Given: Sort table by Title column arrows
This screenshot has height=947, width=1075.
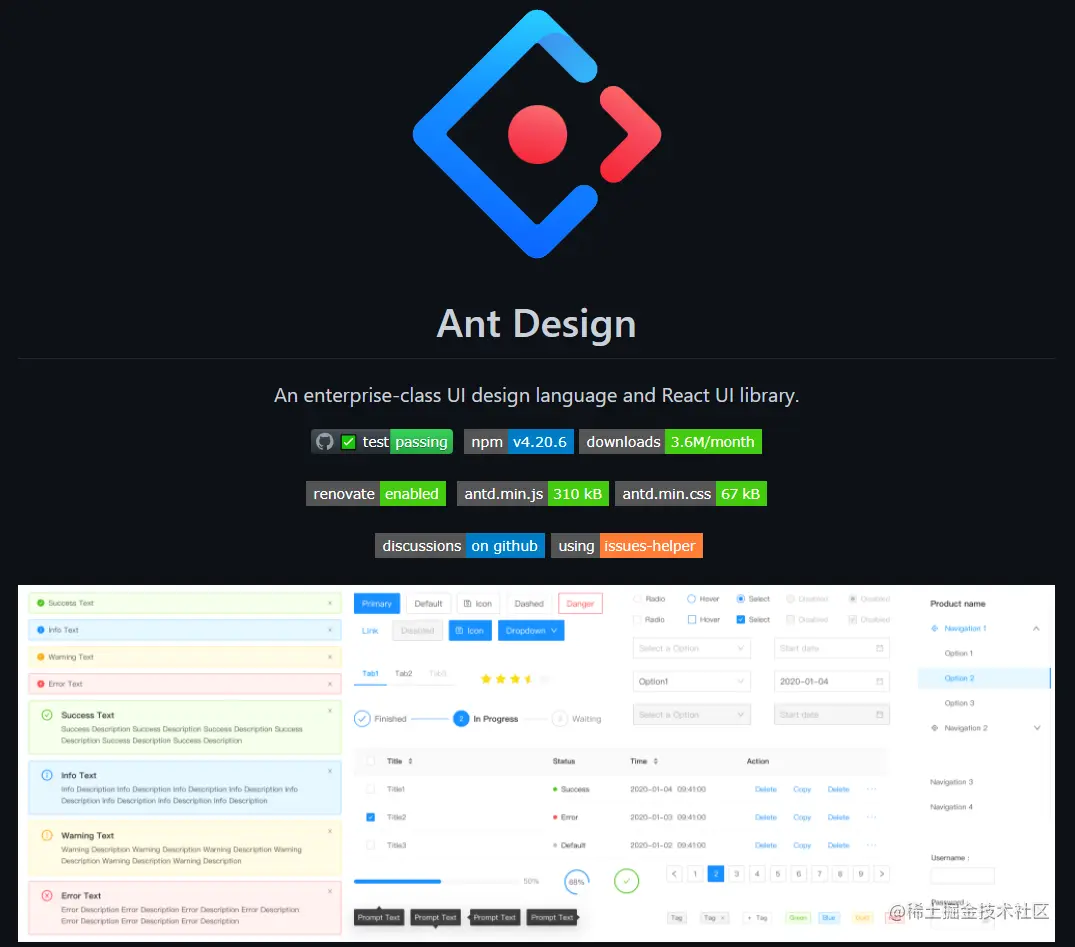Looking at the screenshot, I should point(410,760).
